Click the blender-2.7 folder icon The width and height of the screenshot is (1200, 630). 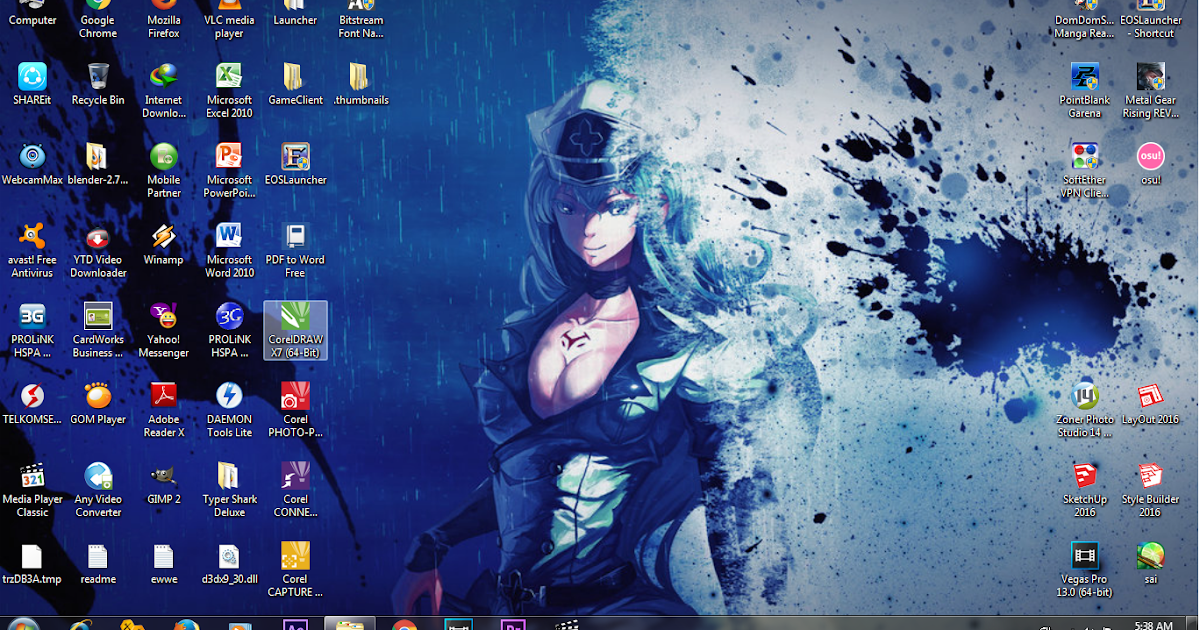[98, 164]
